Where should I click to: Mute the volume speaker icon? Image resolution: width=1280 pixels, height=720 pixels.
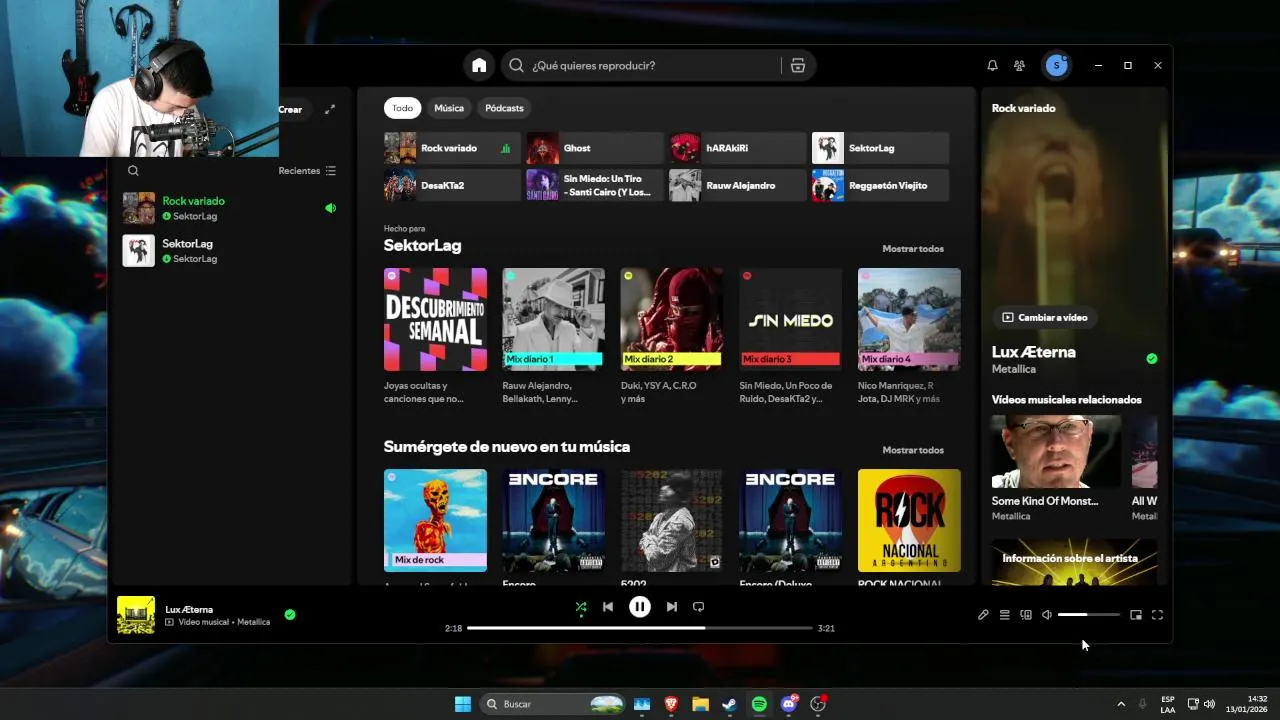1047,615
